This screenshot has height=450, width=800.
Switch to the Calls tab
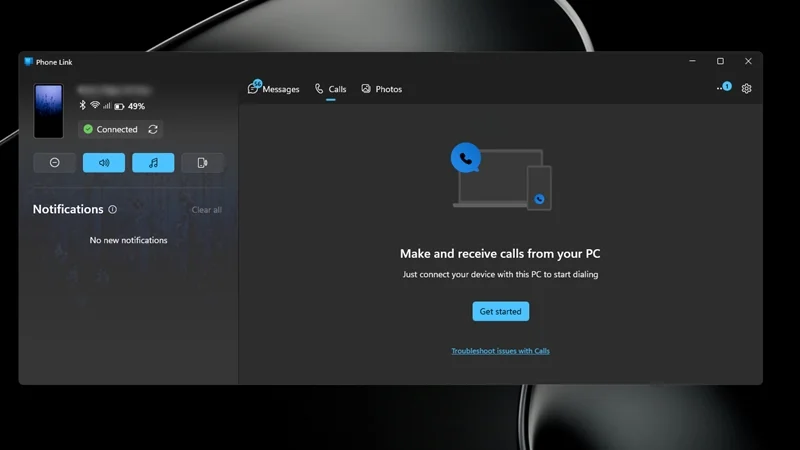point(331,89)
